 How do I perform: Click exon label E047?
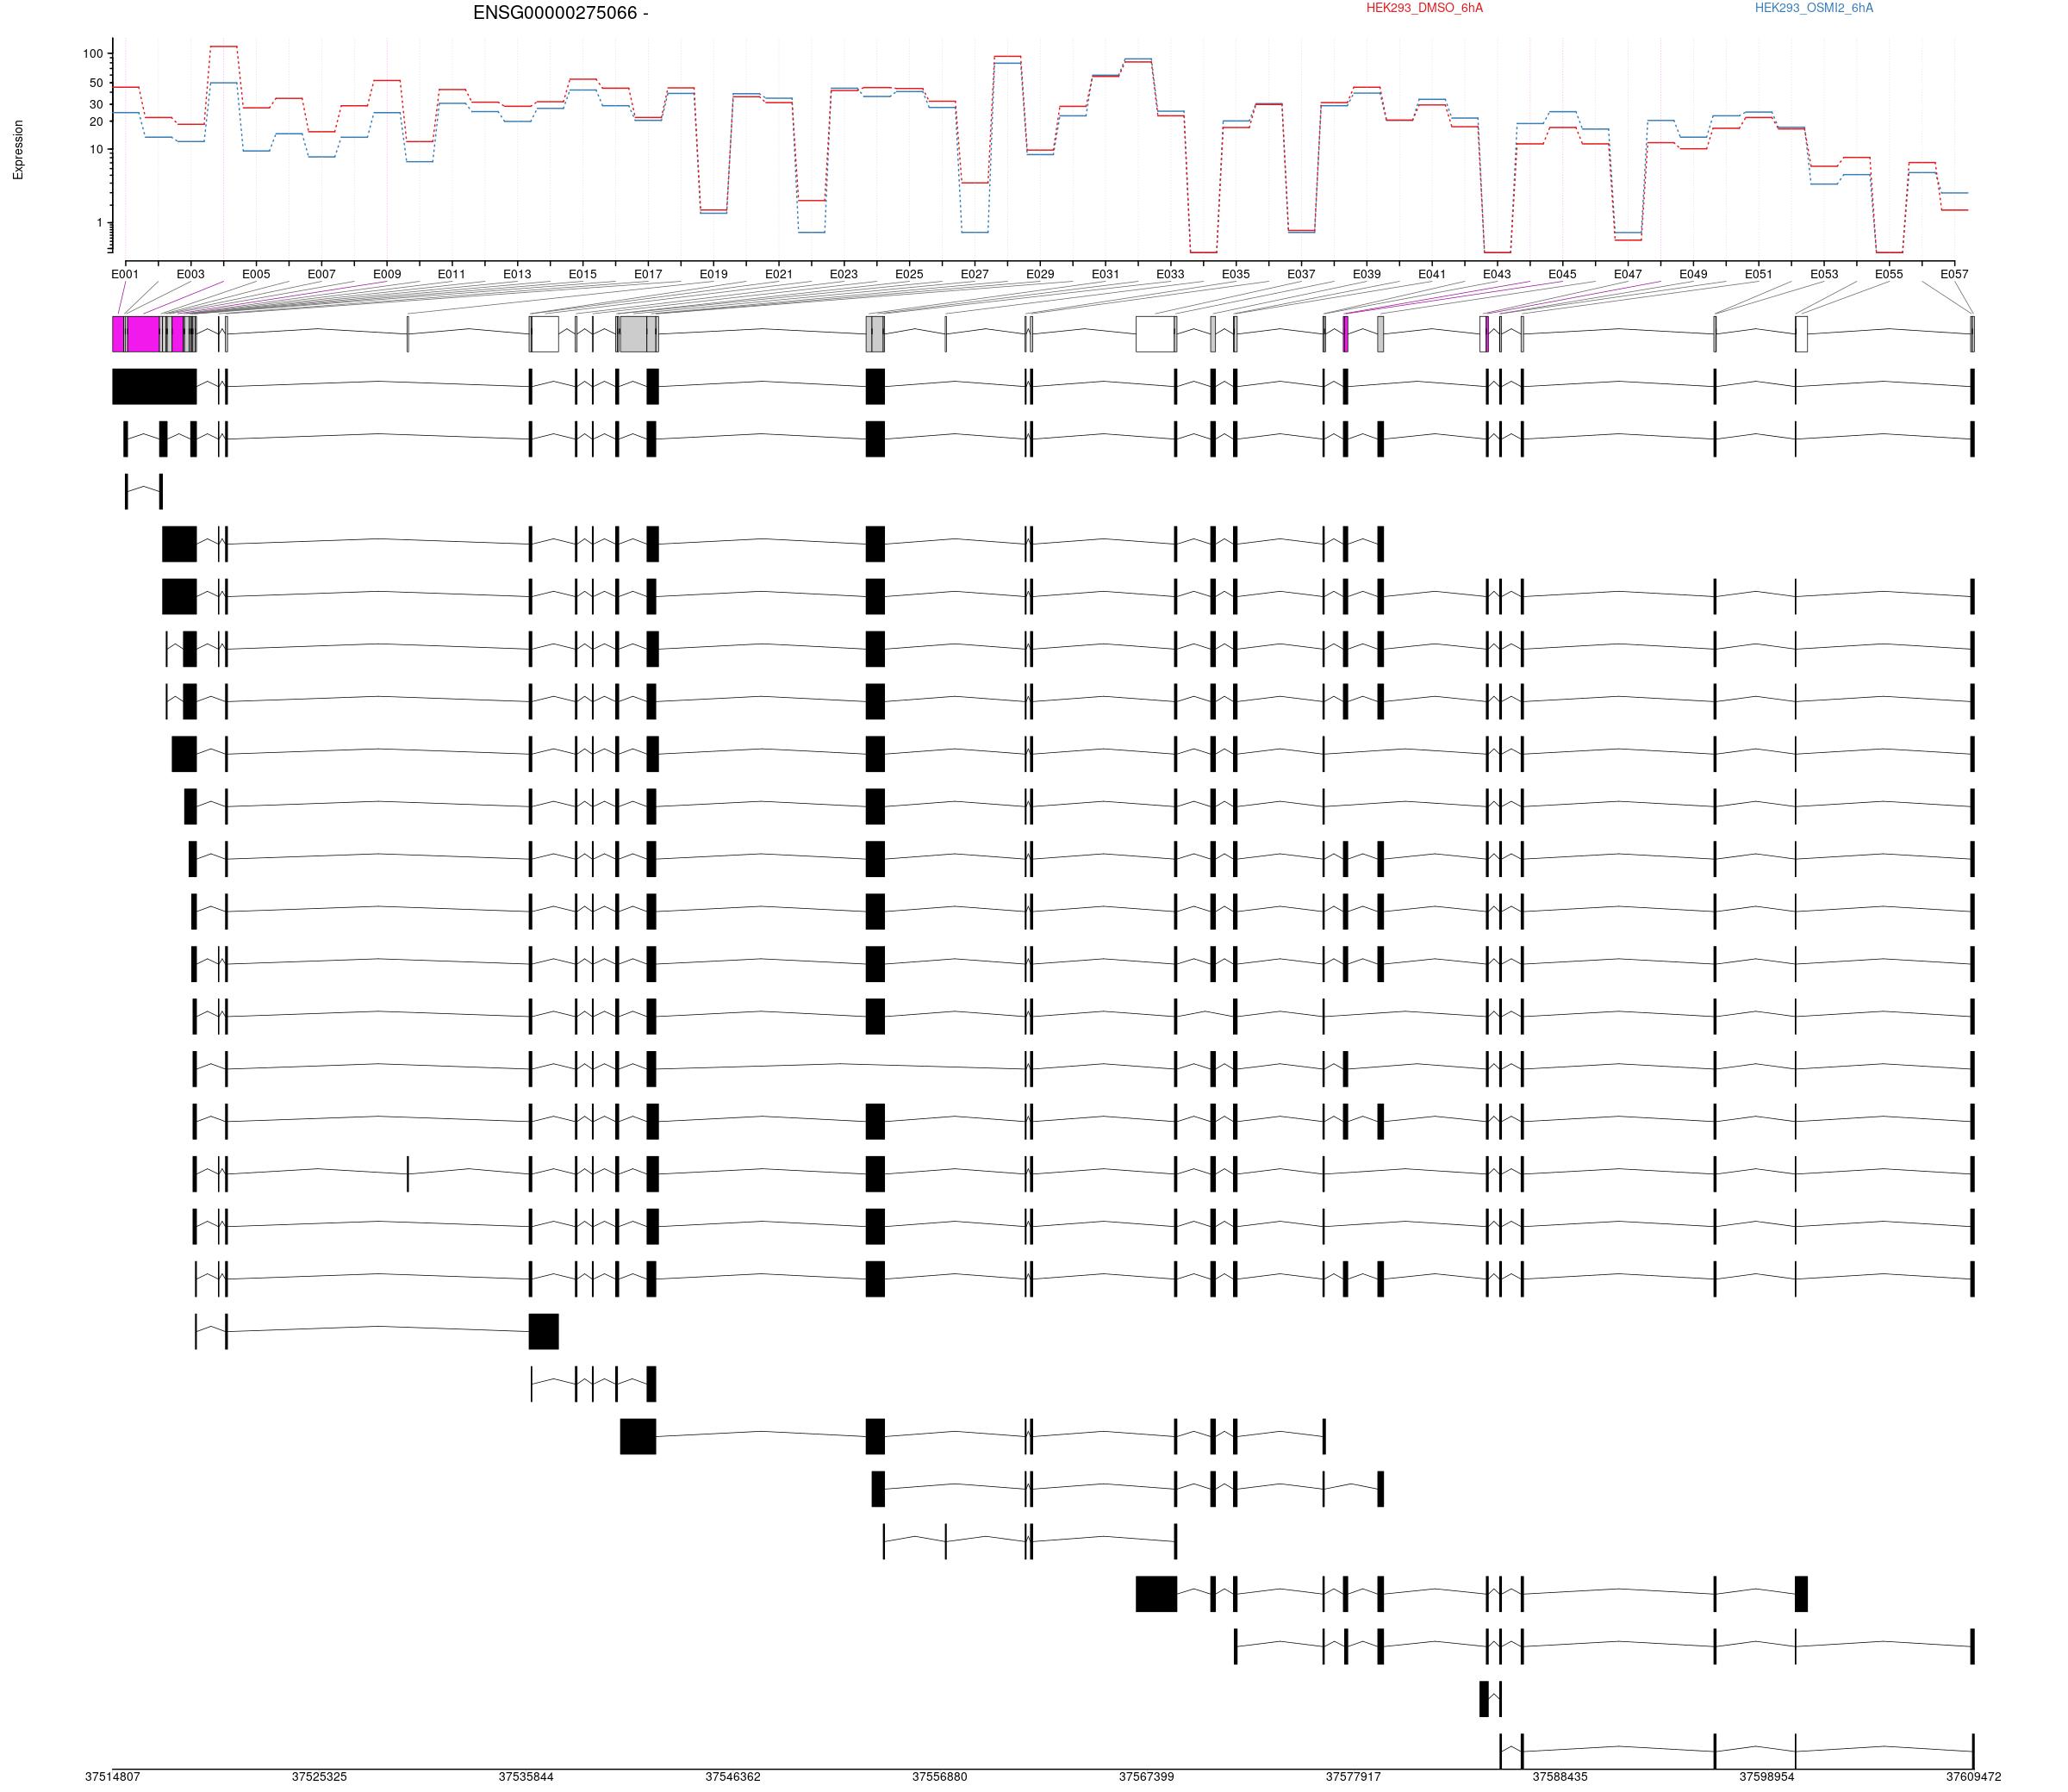tap(1628, 274)
